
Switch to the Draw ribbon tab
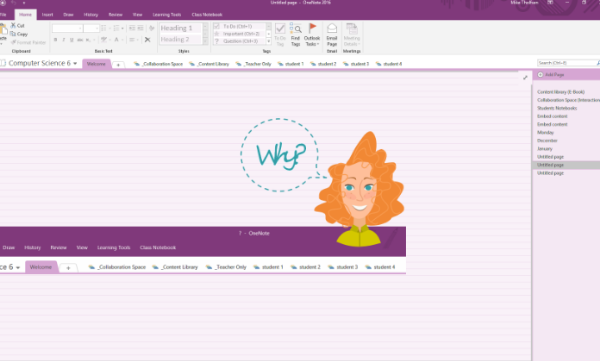(x=68, y=15)
